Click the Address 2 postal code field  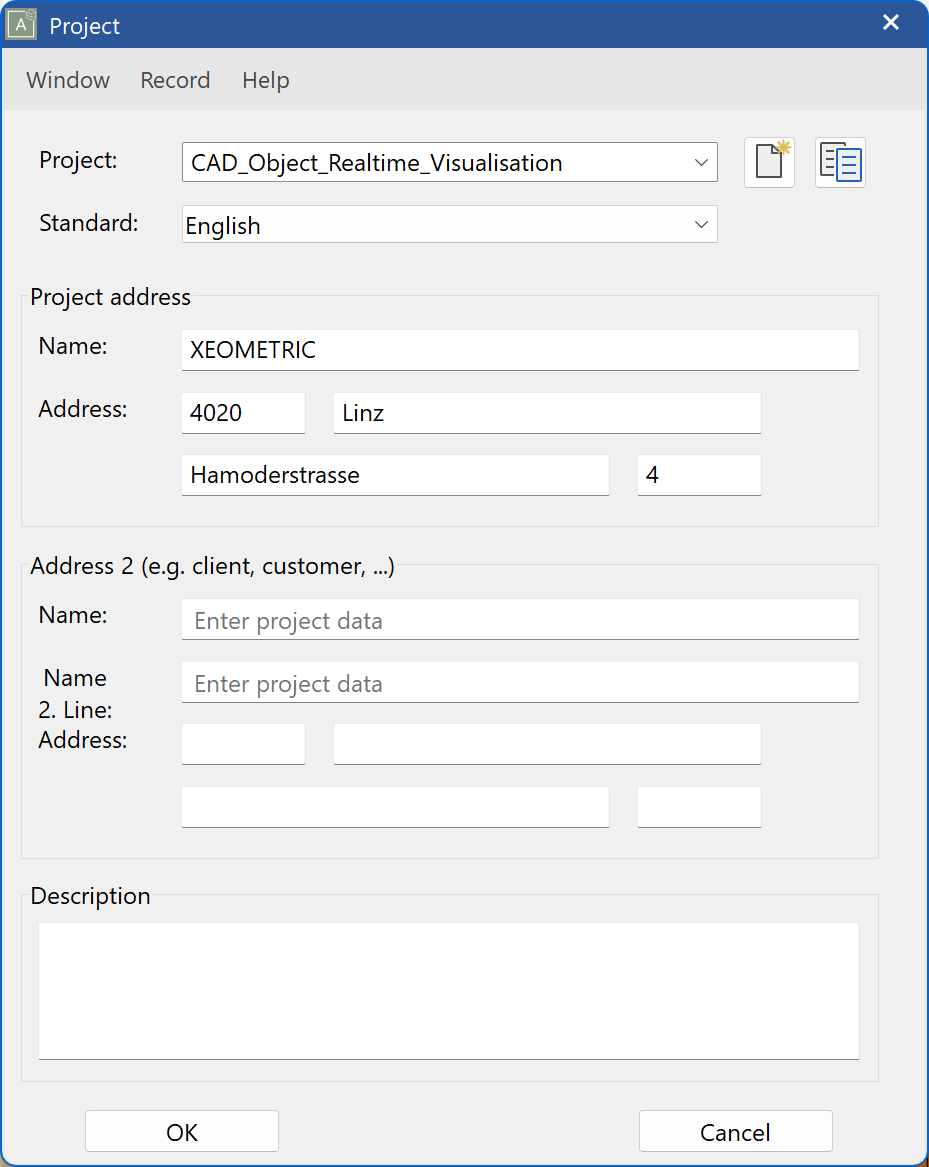243,745
